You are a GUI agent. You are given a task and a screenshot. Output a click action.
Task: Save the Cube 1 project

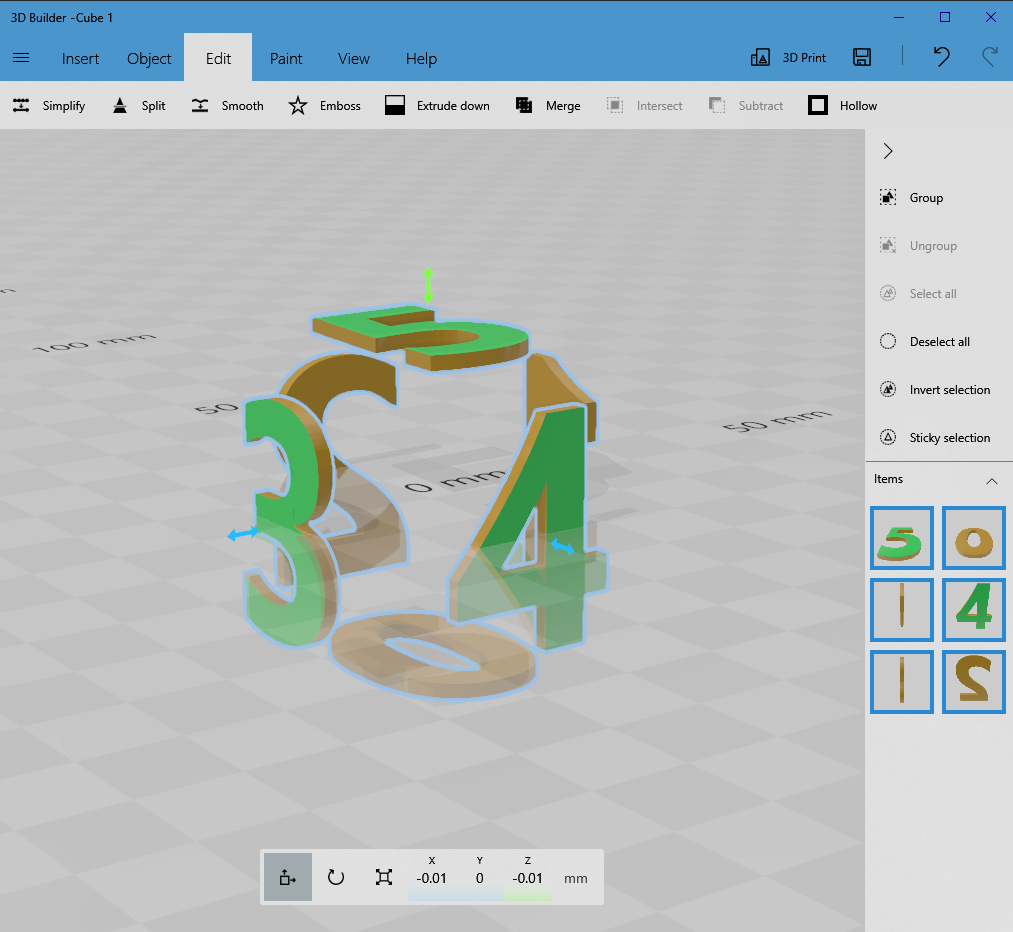coord(861,57)
